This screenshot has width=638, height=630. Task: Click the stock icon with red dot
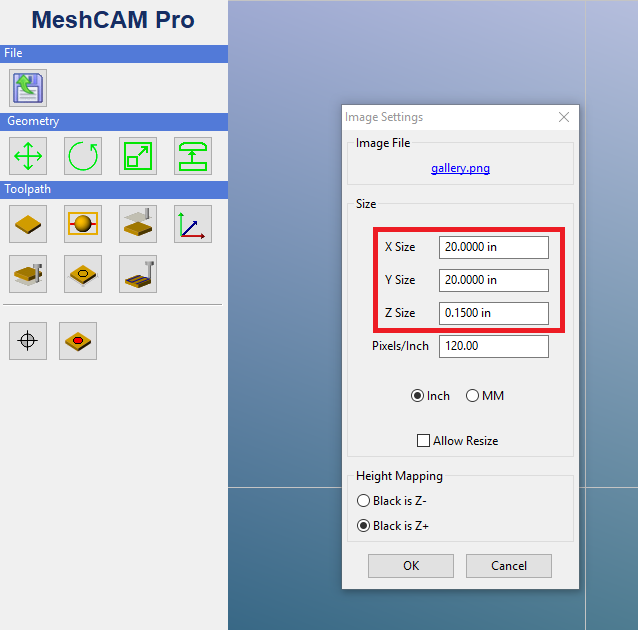point(78,341)
